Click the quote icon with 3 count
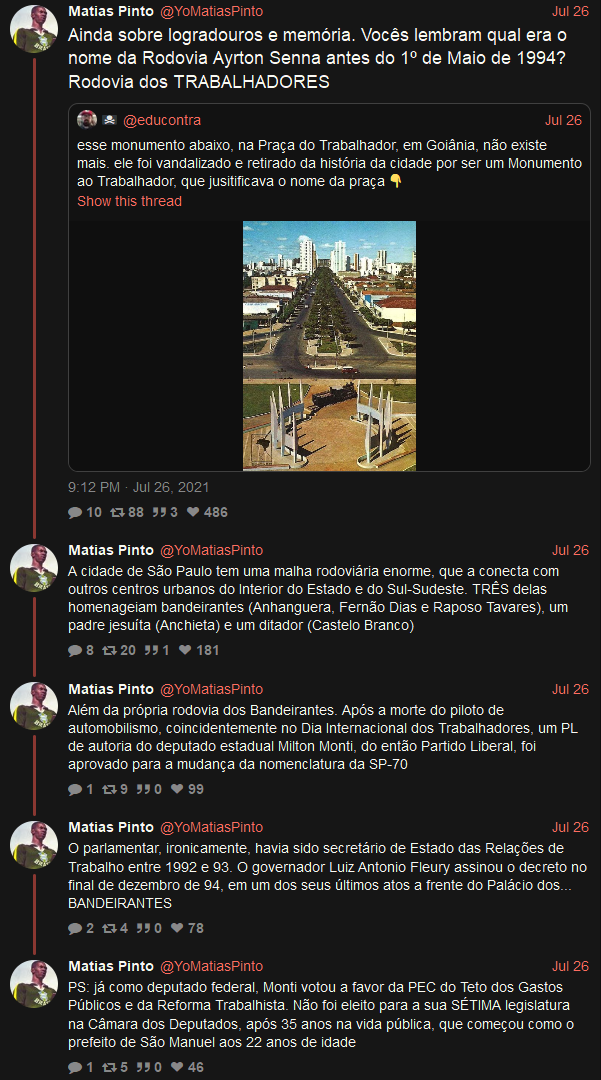601x1080 pixels. [x=159, y=512]
